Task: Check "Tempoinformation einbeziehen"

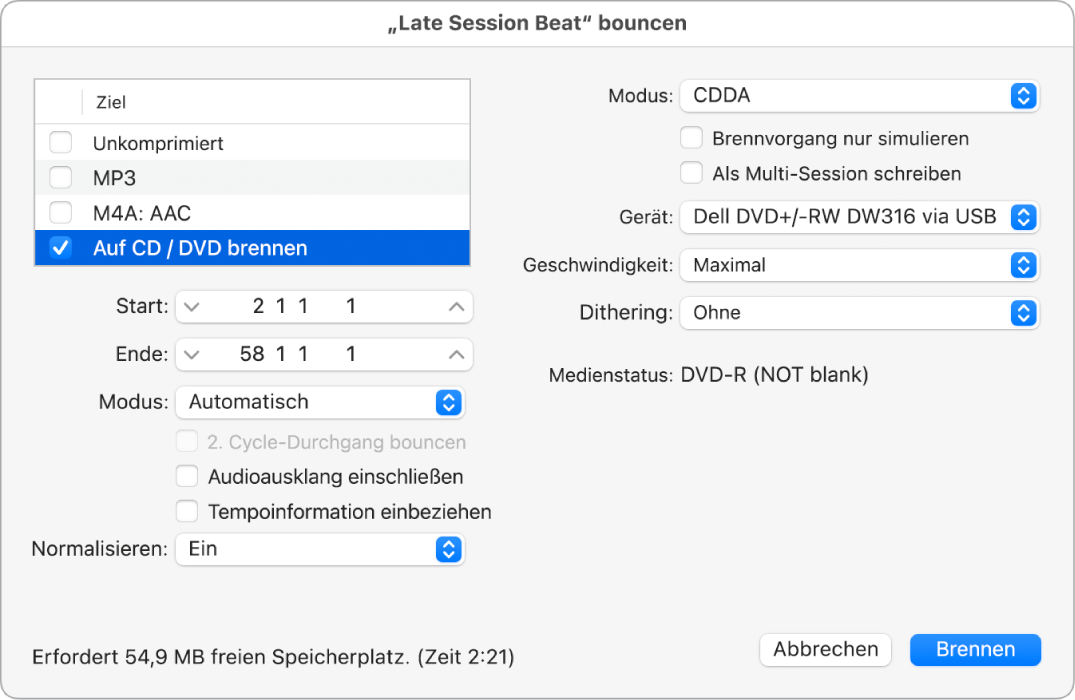Action: point(187,512)
